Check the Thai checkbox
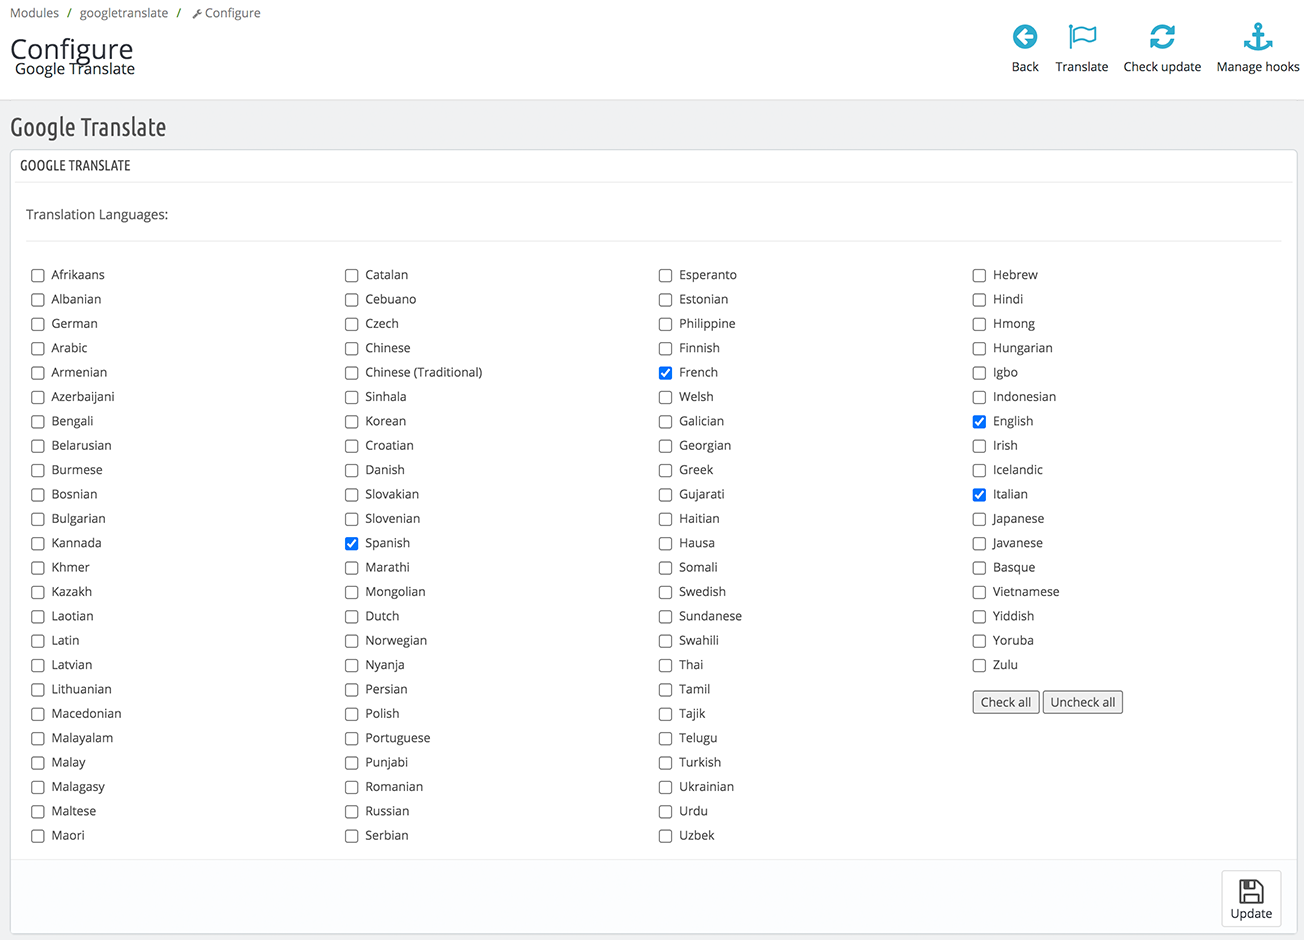The image size is (1304, 940). (666, 666)
